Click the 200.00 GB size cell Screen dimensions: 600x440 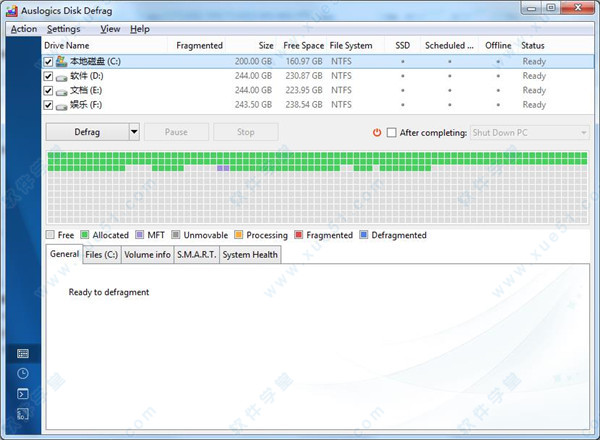[x=253, y=62]
